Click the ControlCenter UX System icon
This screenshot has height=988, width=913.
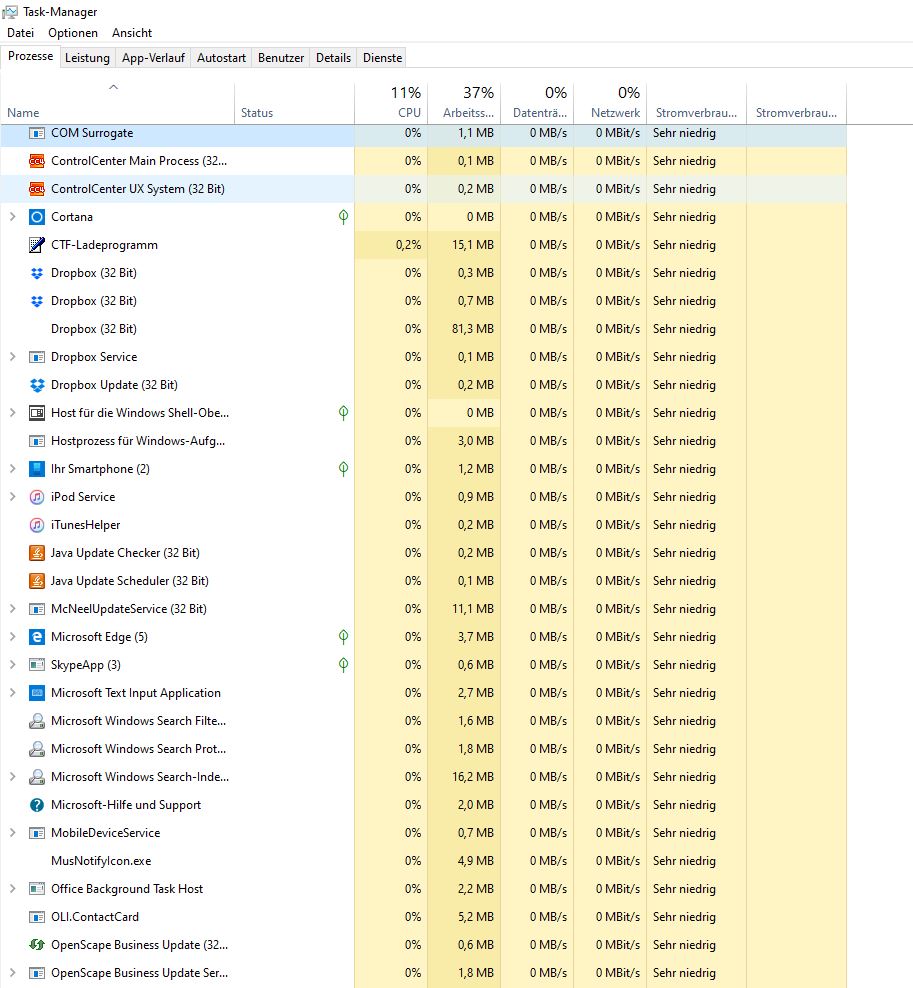[37, 188]
